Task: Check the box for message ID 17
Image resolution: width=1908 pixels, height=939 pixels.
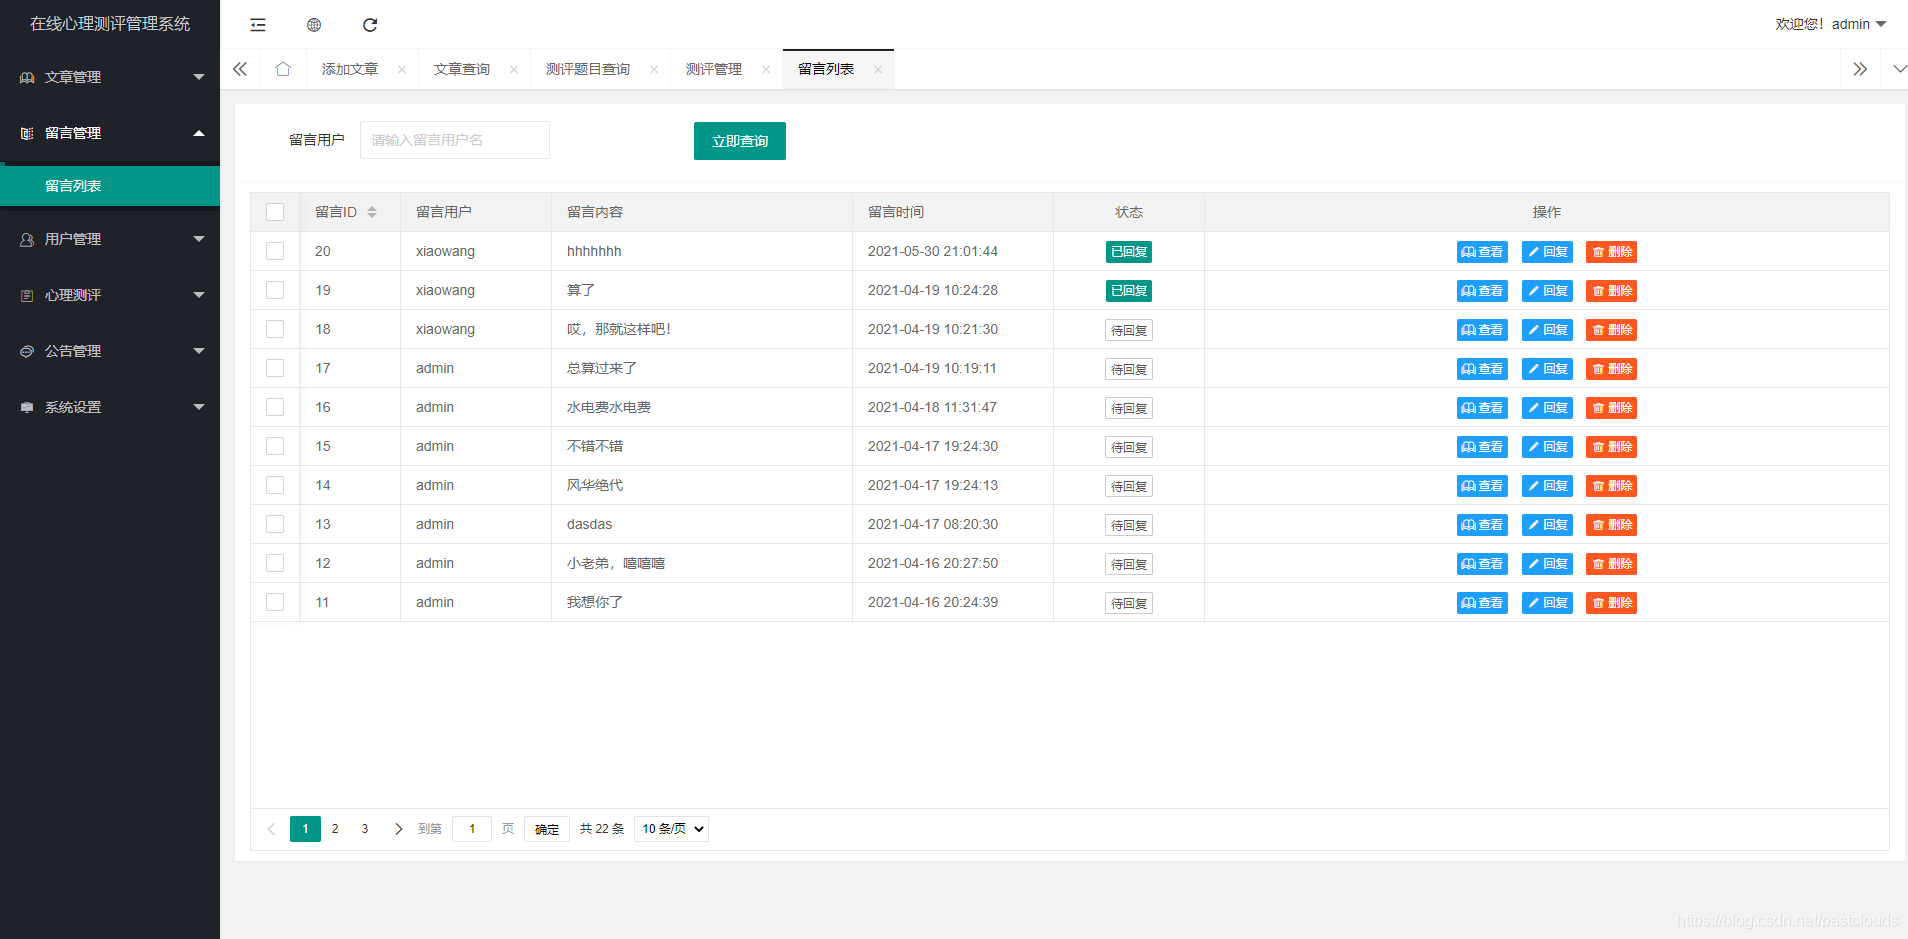Action: pos(275,368)
